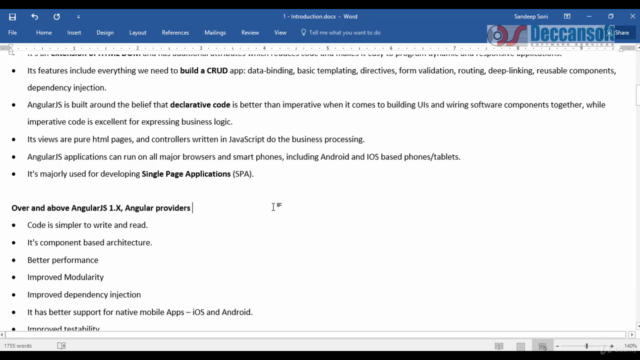Select the Design ribbon tab
Image resolution: width=640 pixels, height=360 pixels.
pyautogui.click(x=105, y=33)
